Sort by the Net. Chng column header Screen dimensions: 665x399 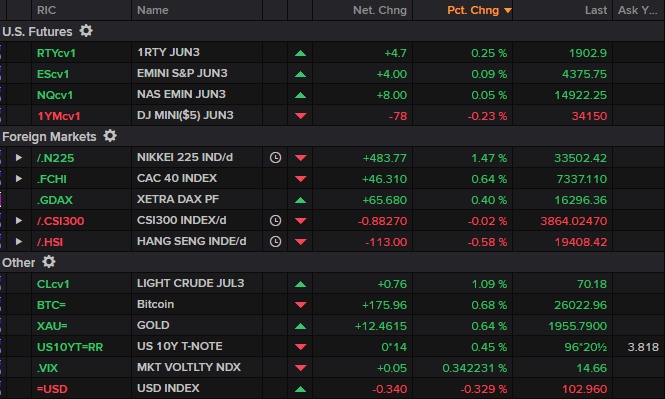pyautogui.click(x=380, y=10)
